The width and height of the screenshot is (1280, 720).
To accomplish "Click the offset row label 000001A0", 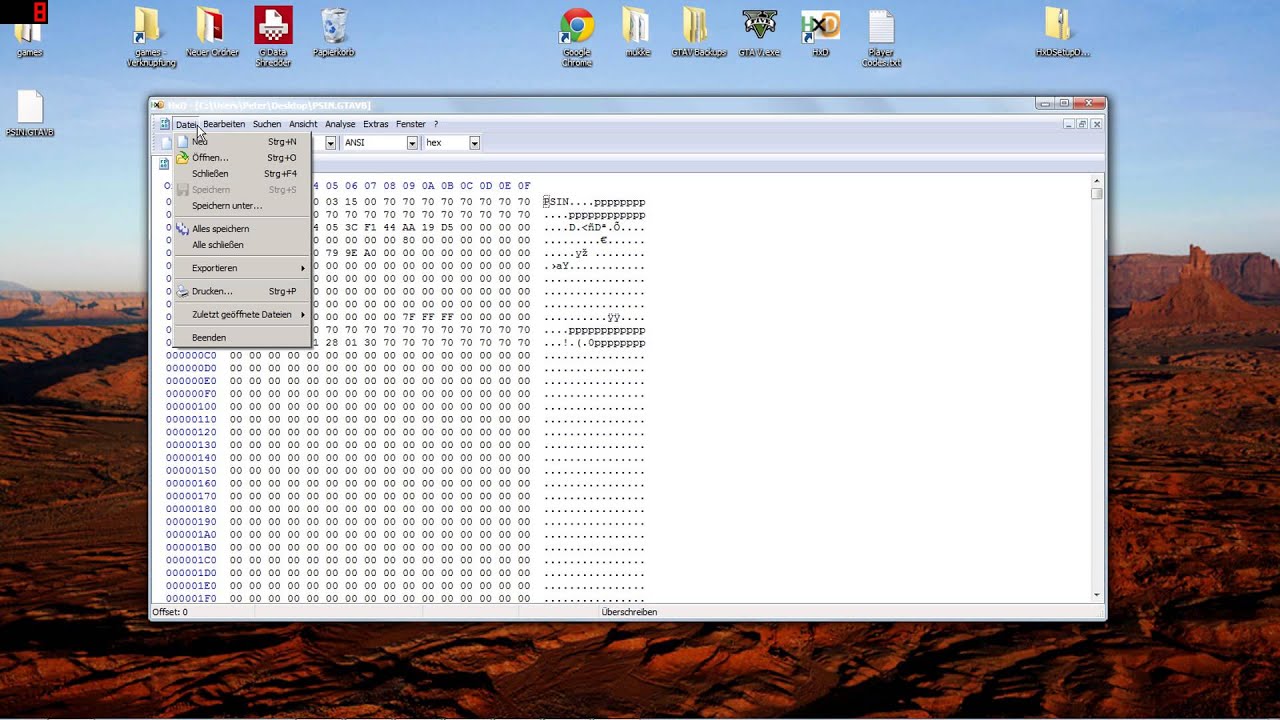I will [191, 534].
